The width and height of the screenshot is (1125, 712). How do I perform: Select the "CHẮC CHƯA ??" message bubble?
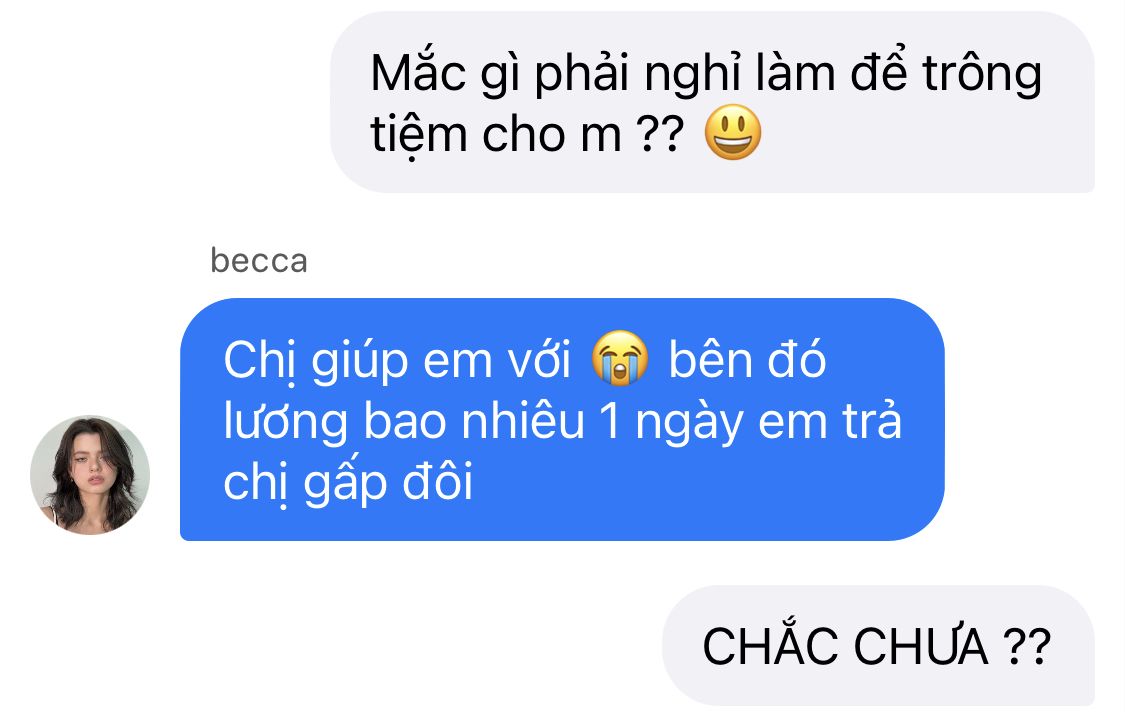(878, 645)
